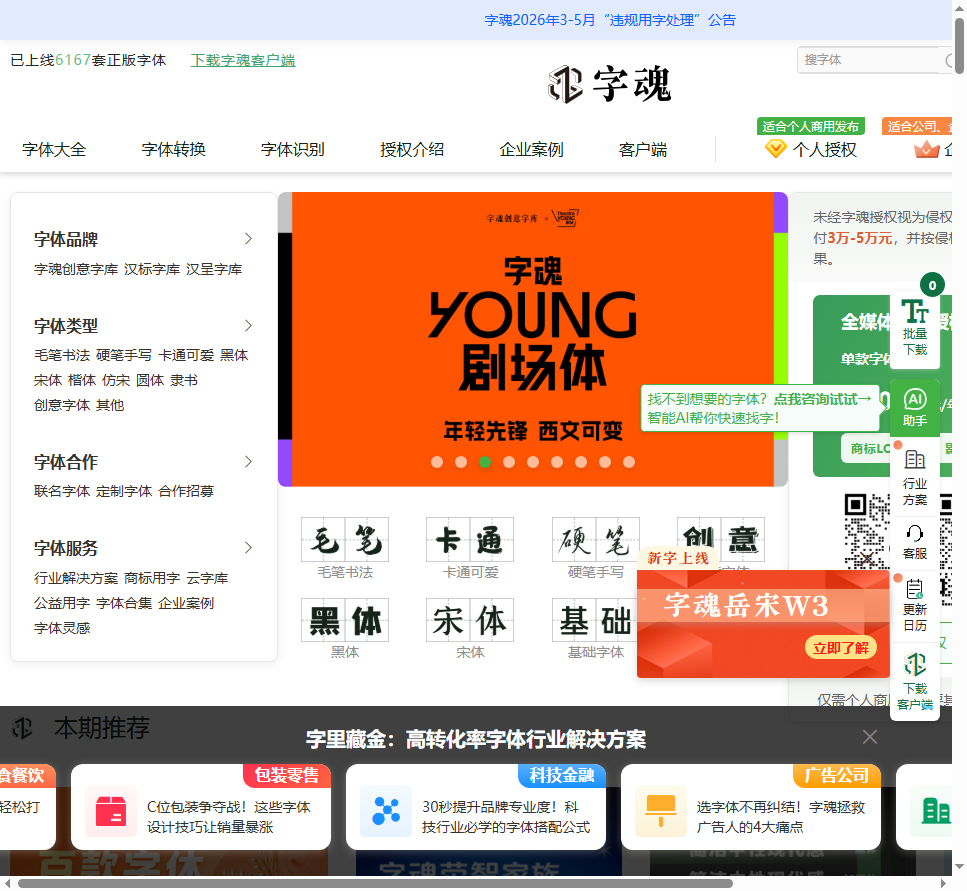Select the 硬笔手写 font category tile

coord(596,548)
